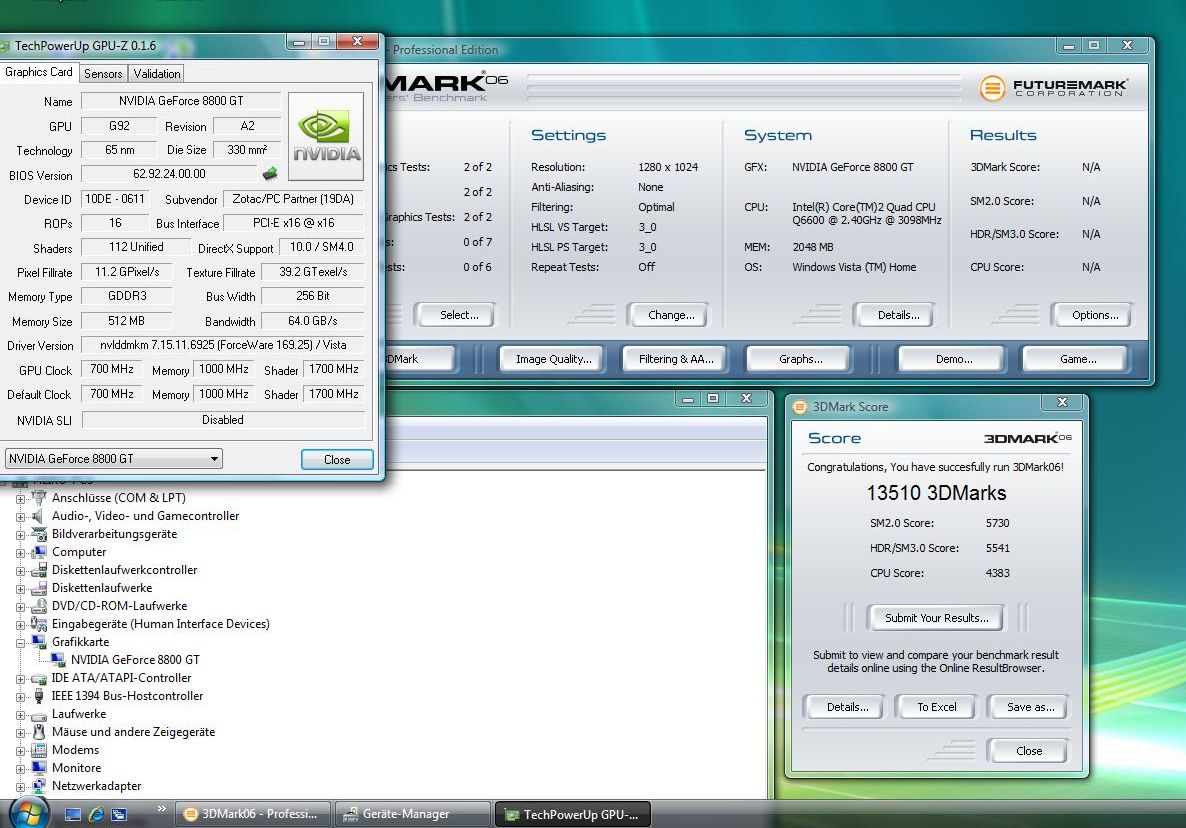Click the Netzwerkadapter device icon
Screen dimensions: 1186x828
pyautogui.click(x=39, y=786)
